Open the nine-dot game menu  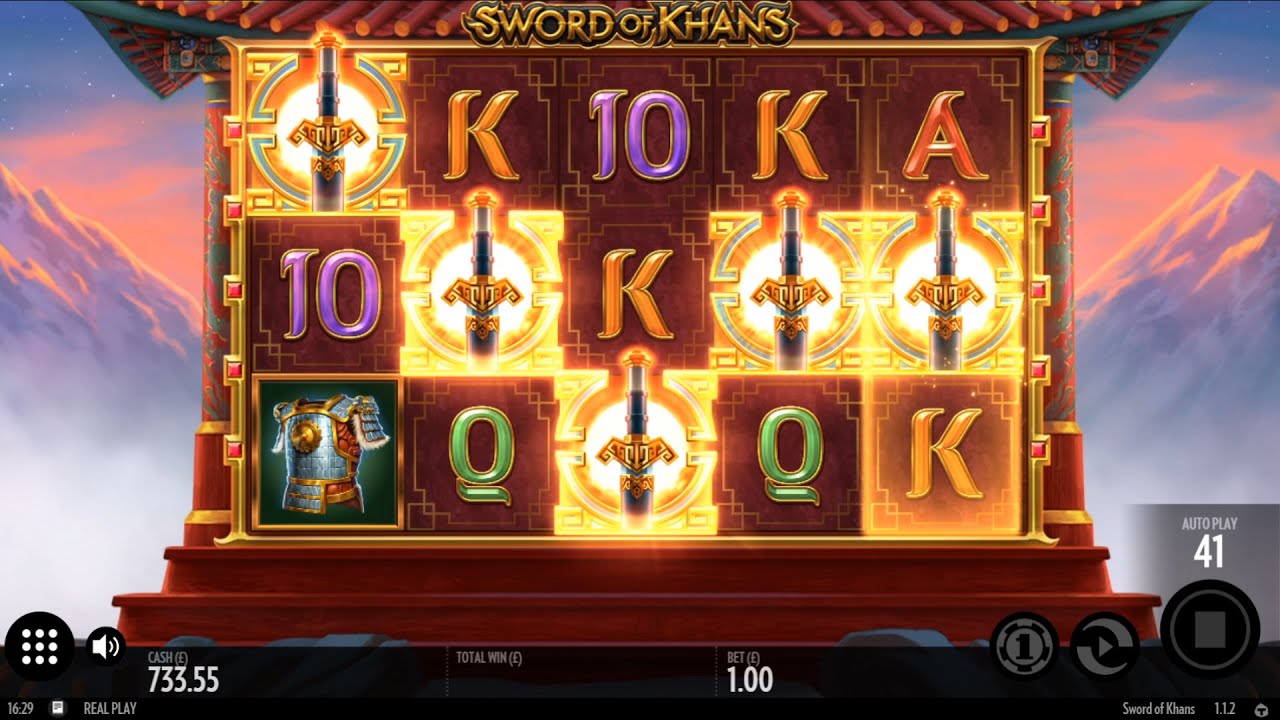point(39,646)
